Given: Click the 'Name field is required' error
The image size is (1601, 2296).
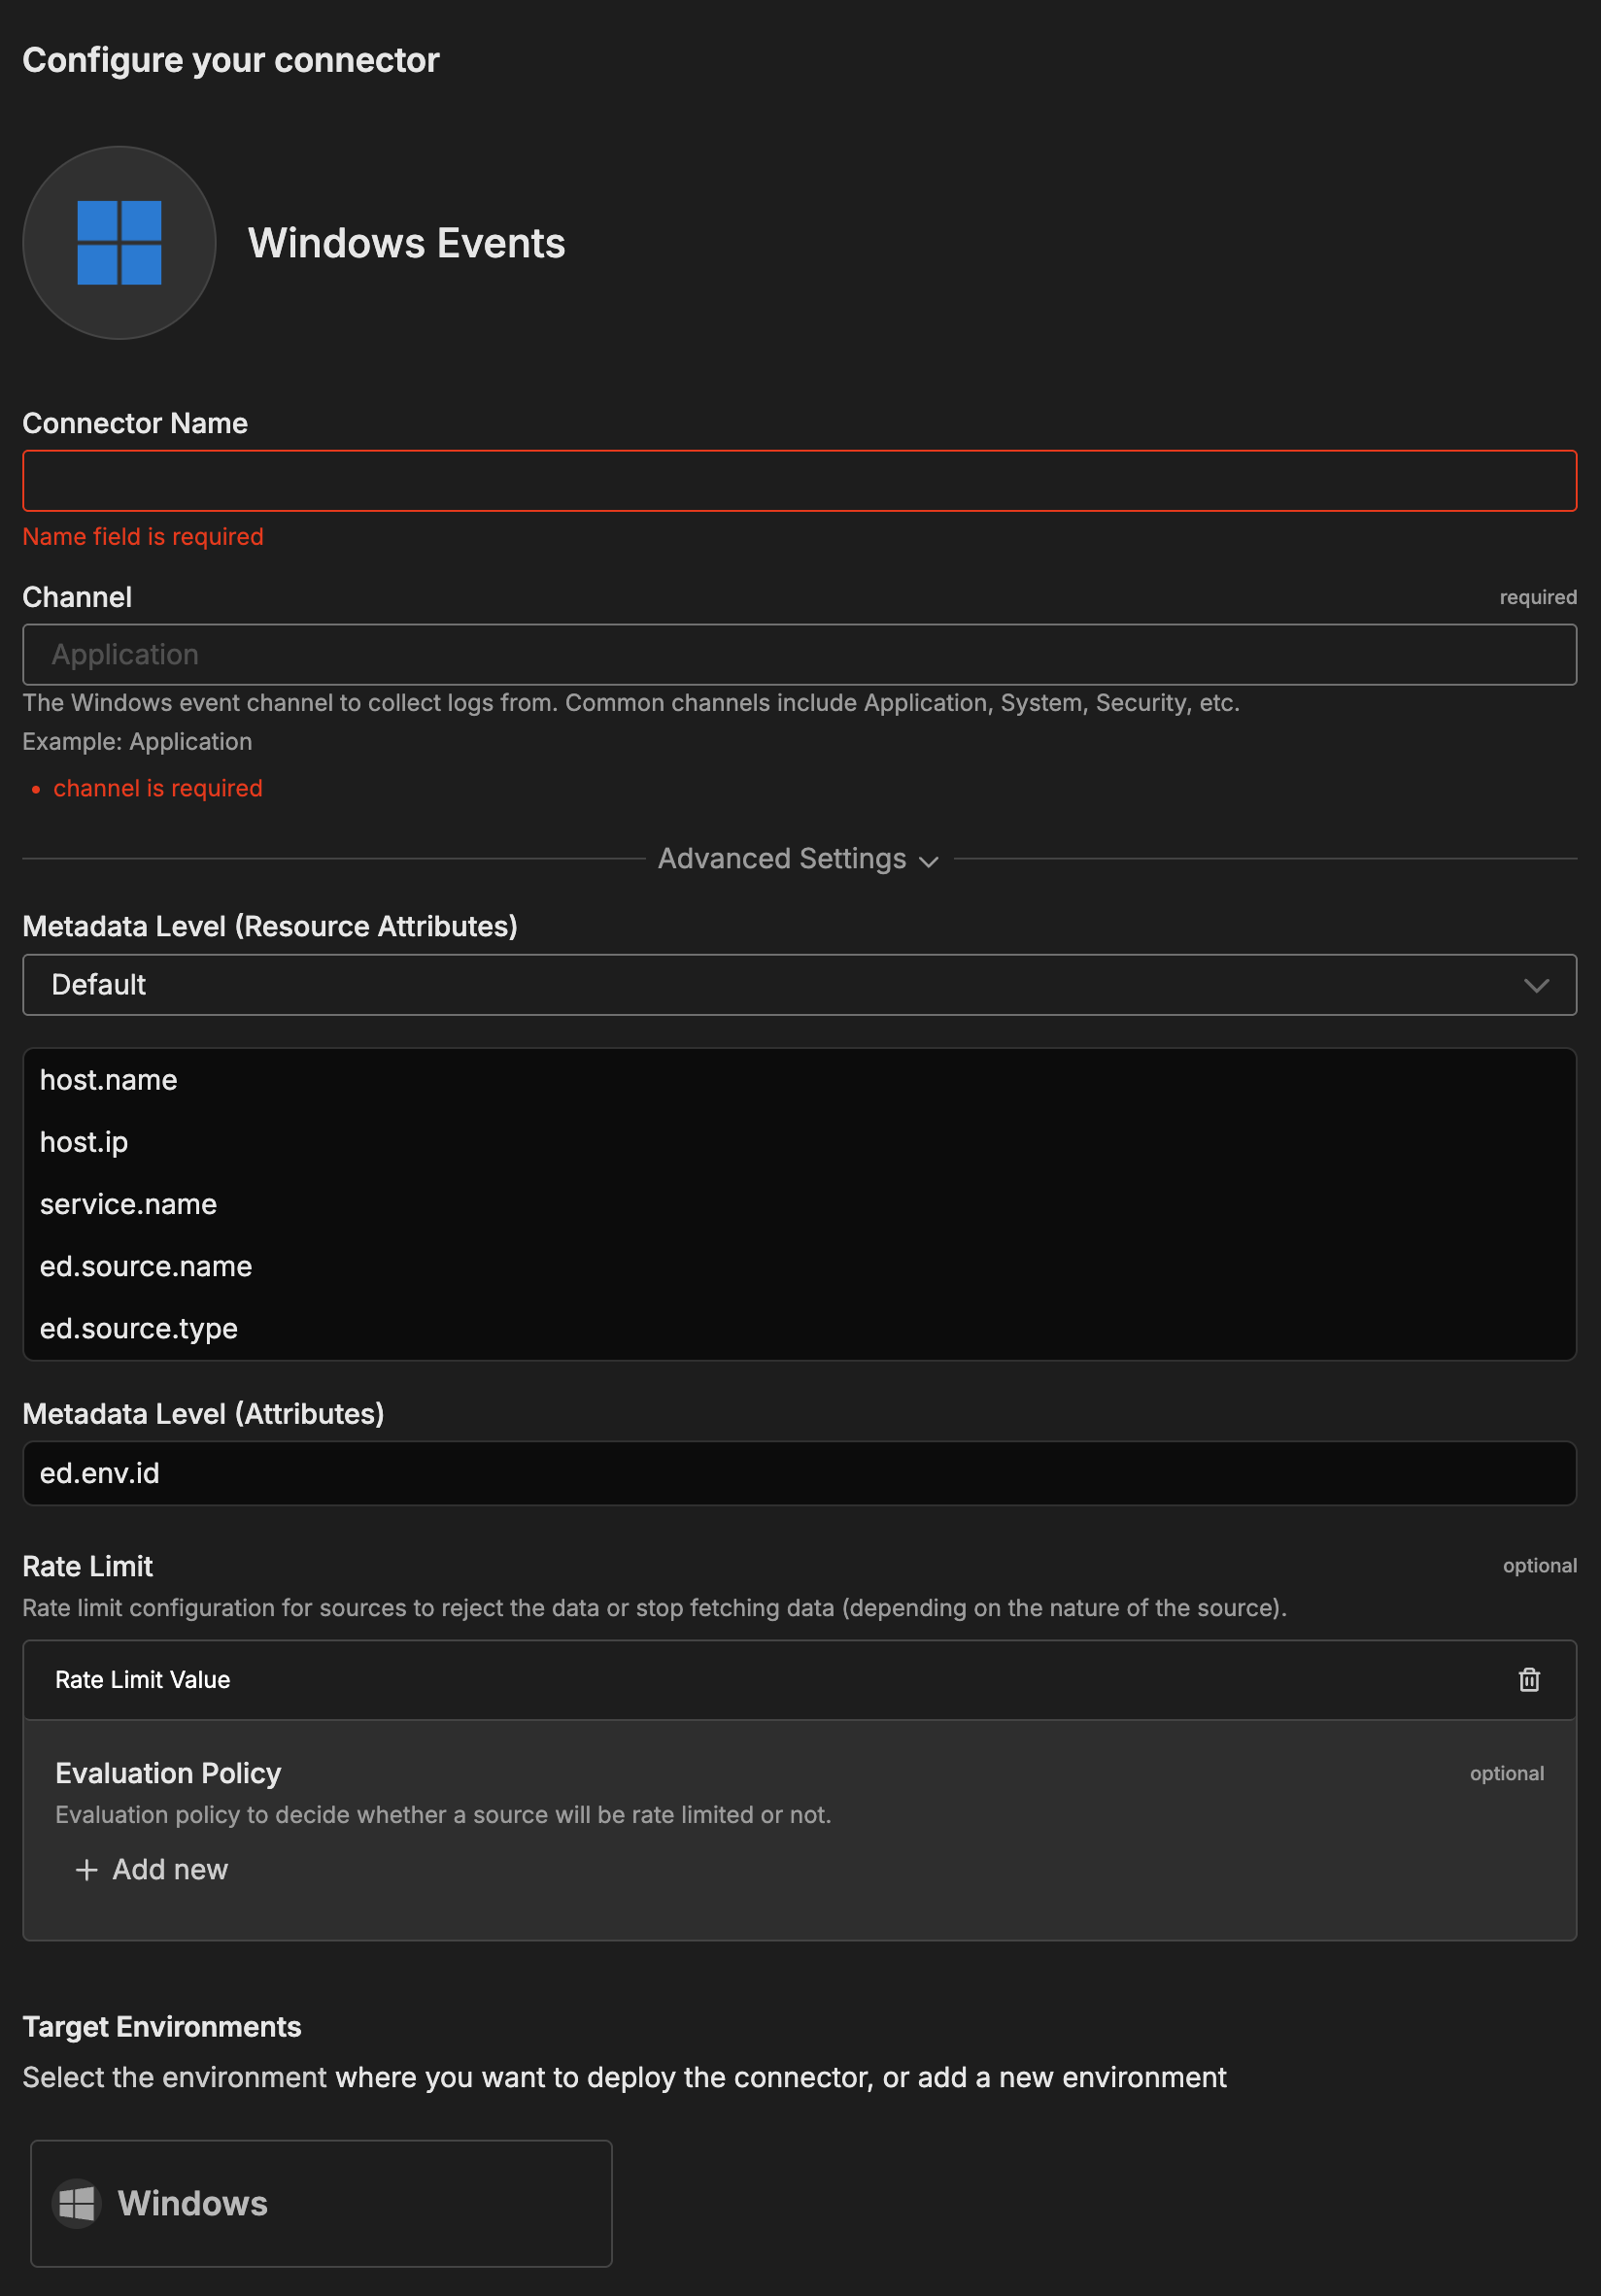Looking at the screenshot, I should [143, 537].
